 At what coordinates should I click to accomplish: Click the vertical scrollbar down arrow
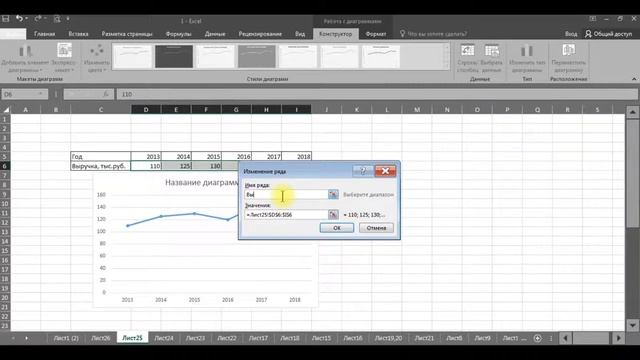pos(632,326)
